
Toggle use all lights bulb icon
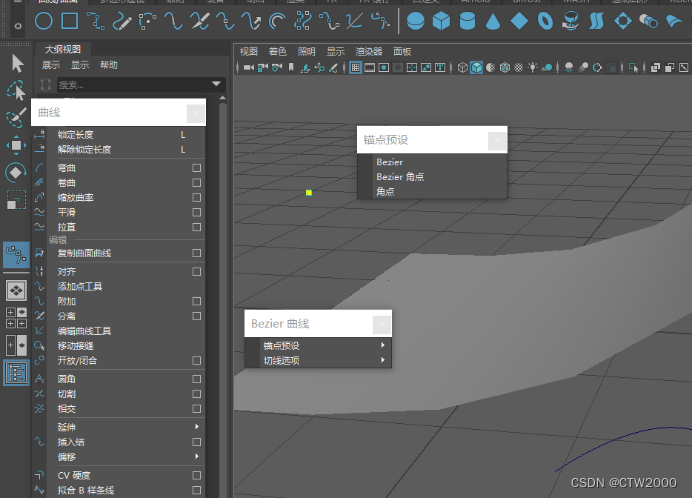(x=533, y=68)
